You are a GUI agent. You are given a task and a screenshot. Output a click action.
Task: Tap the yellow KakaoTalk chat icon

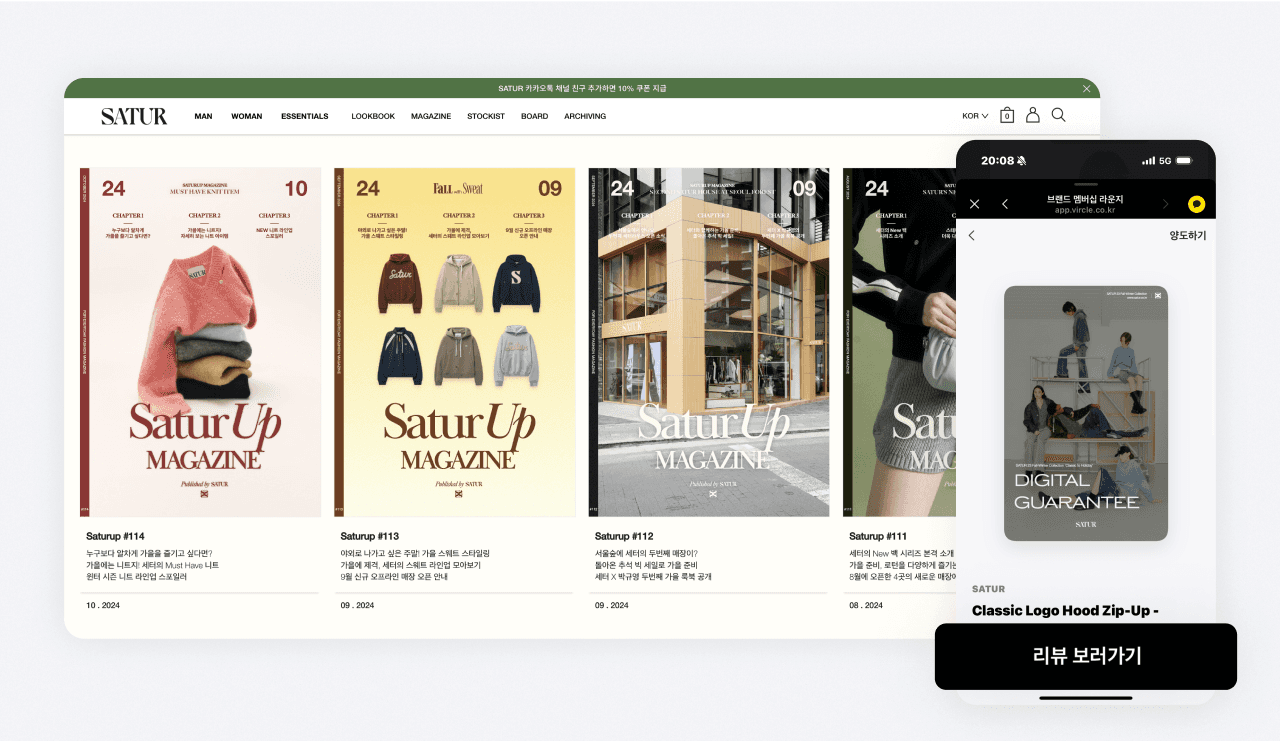click(1196, 204)
